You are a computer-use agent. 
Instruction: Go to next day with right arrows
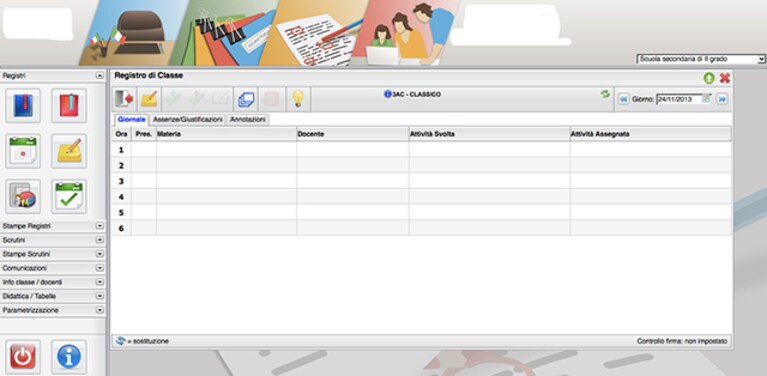coord(722,99)
